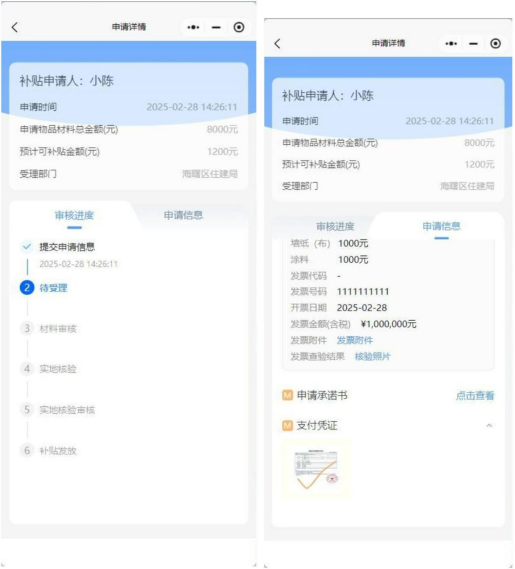Click orange M icon beside 支付凭证
Image resolution: width=515 pixels, height=569 pixels.
coord(287,425)
